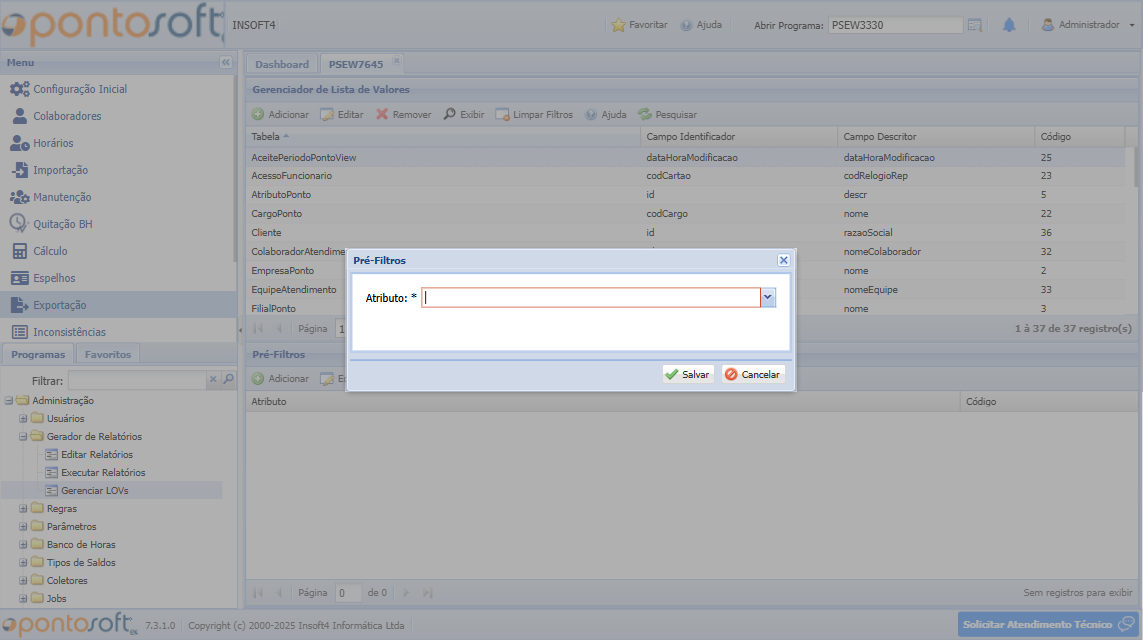This screenshot has height=640, width=1143.
Task: Click the Atributo text input field
Action: (590, 297)
